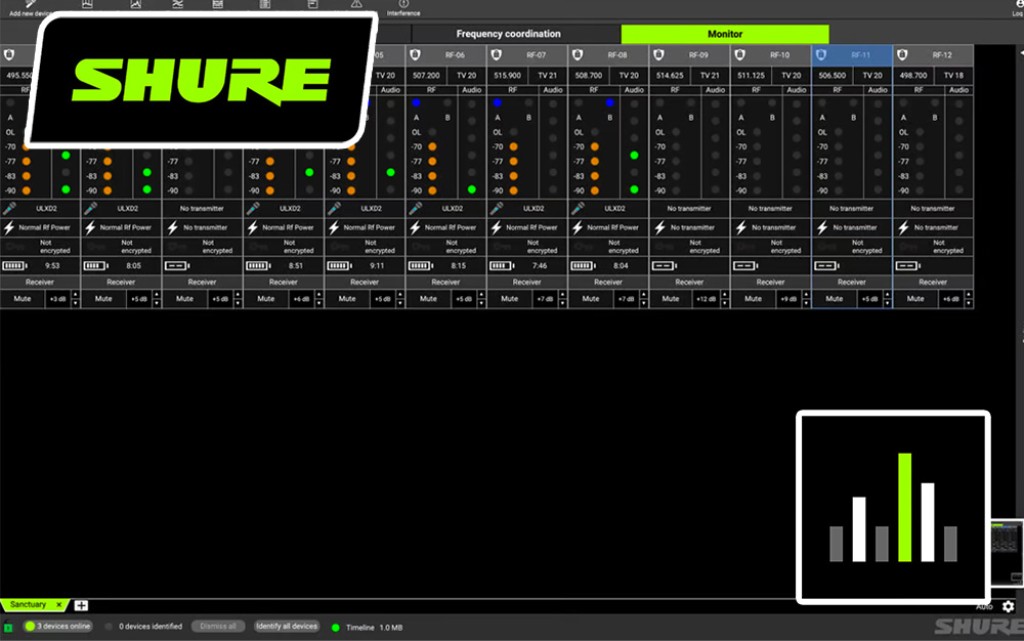Click the TV 18 channel field
Viewport: 1024px width, 641px height.
click(953, 75)
